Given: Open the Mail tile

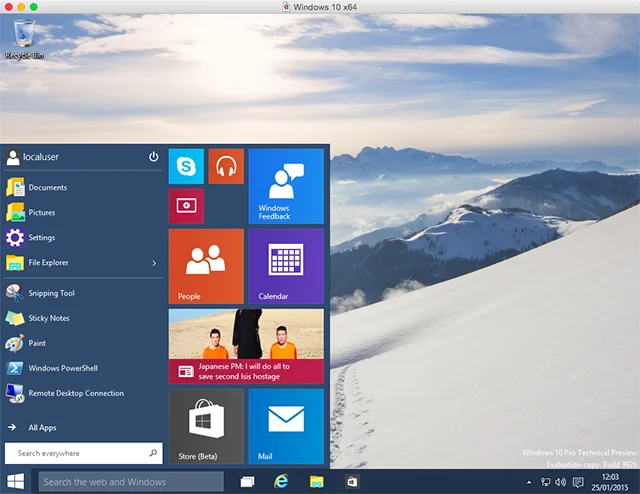Looking at the screenshot, I should tap(286, 426).
